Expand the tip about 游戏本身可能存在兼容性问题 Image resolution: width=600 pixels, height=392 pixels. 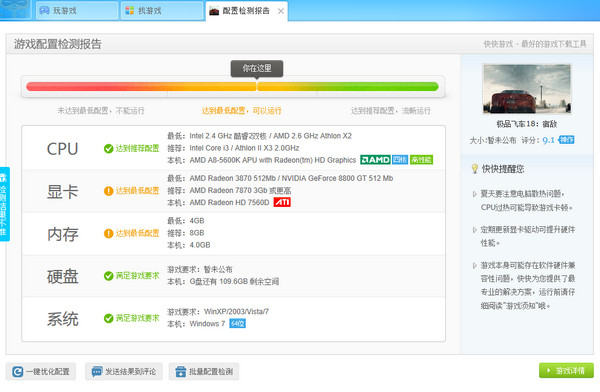click(474, 266)
